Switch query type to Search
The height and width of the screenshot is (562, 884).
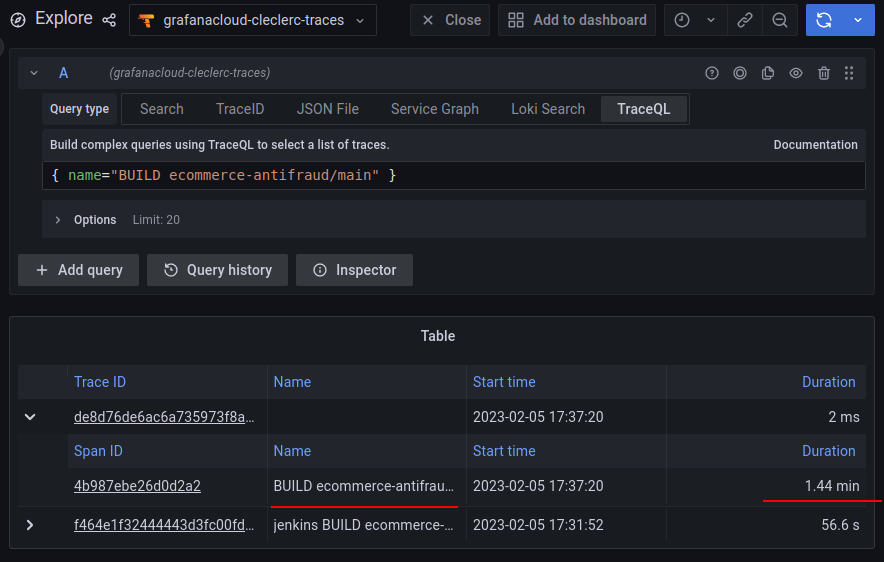(x=162, y=109)
